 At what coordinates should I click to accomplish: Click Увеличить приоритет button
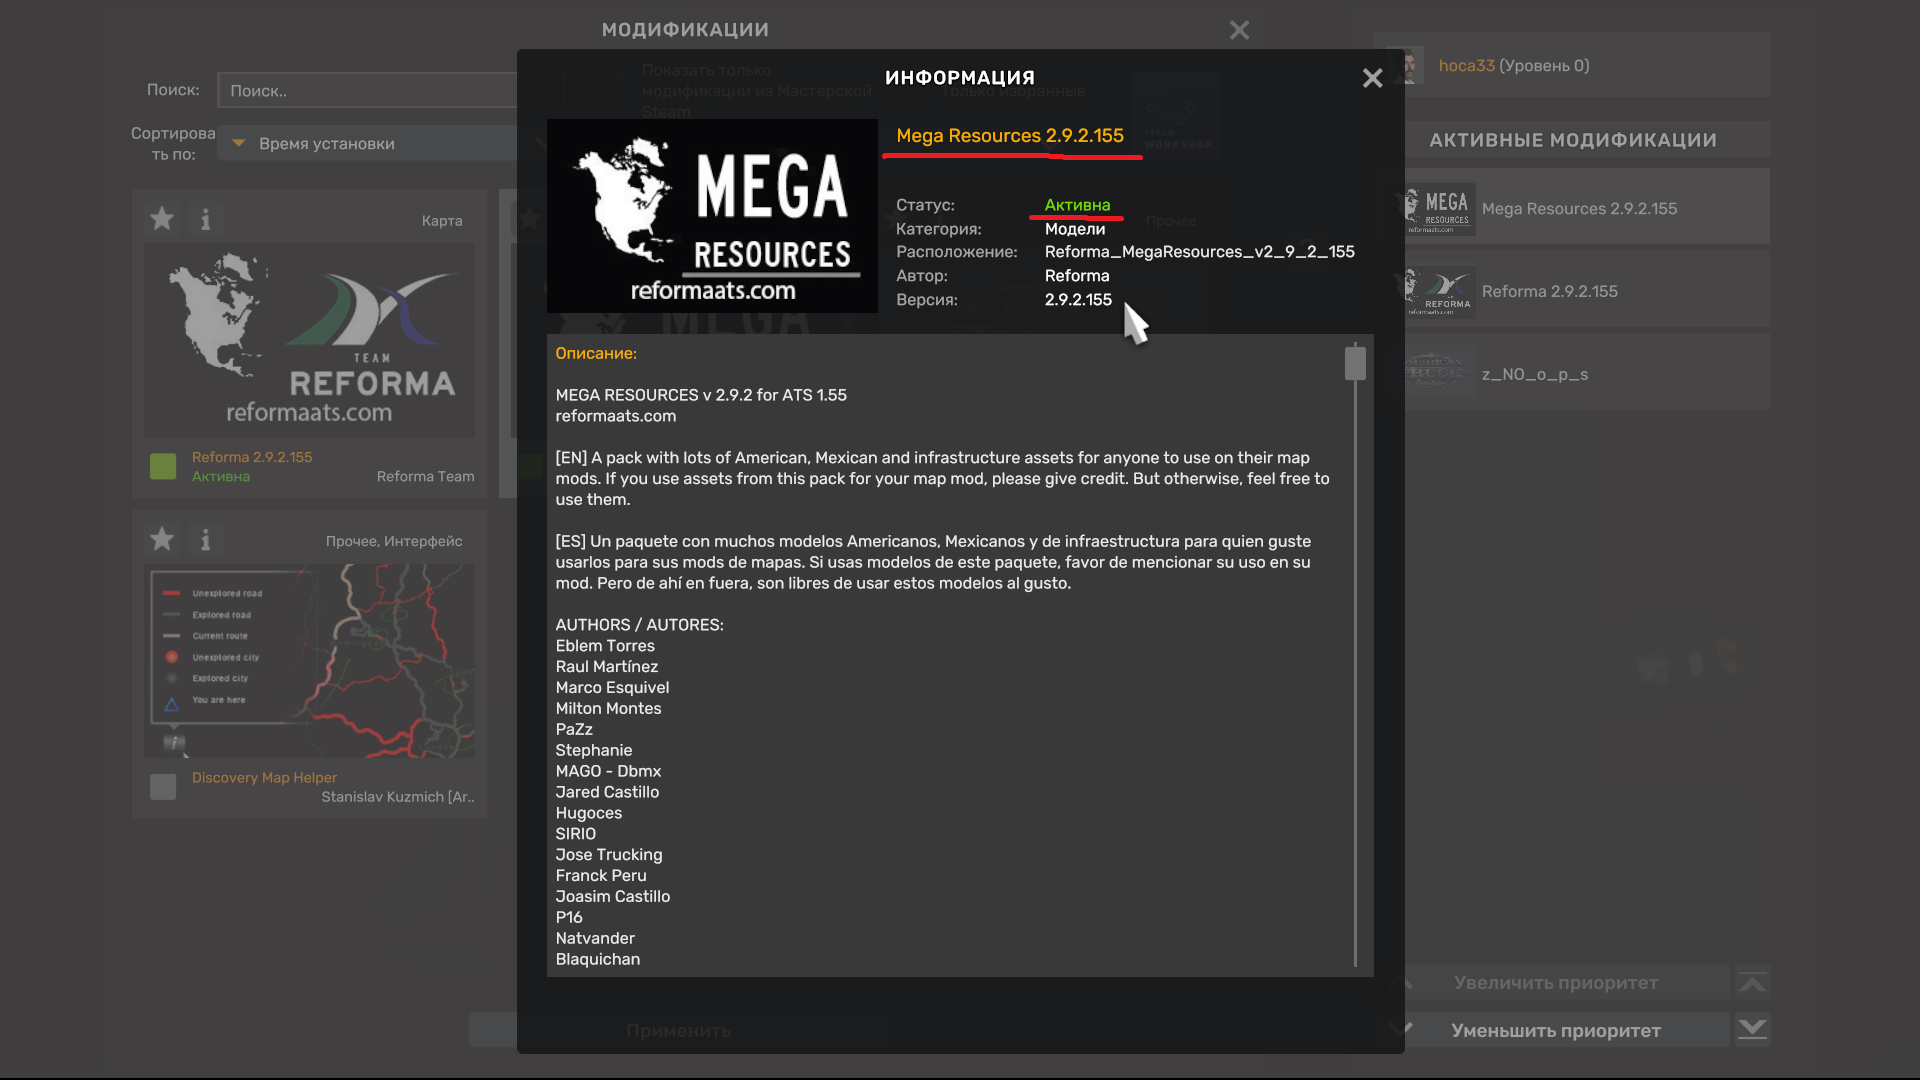tap(1556, 983)
